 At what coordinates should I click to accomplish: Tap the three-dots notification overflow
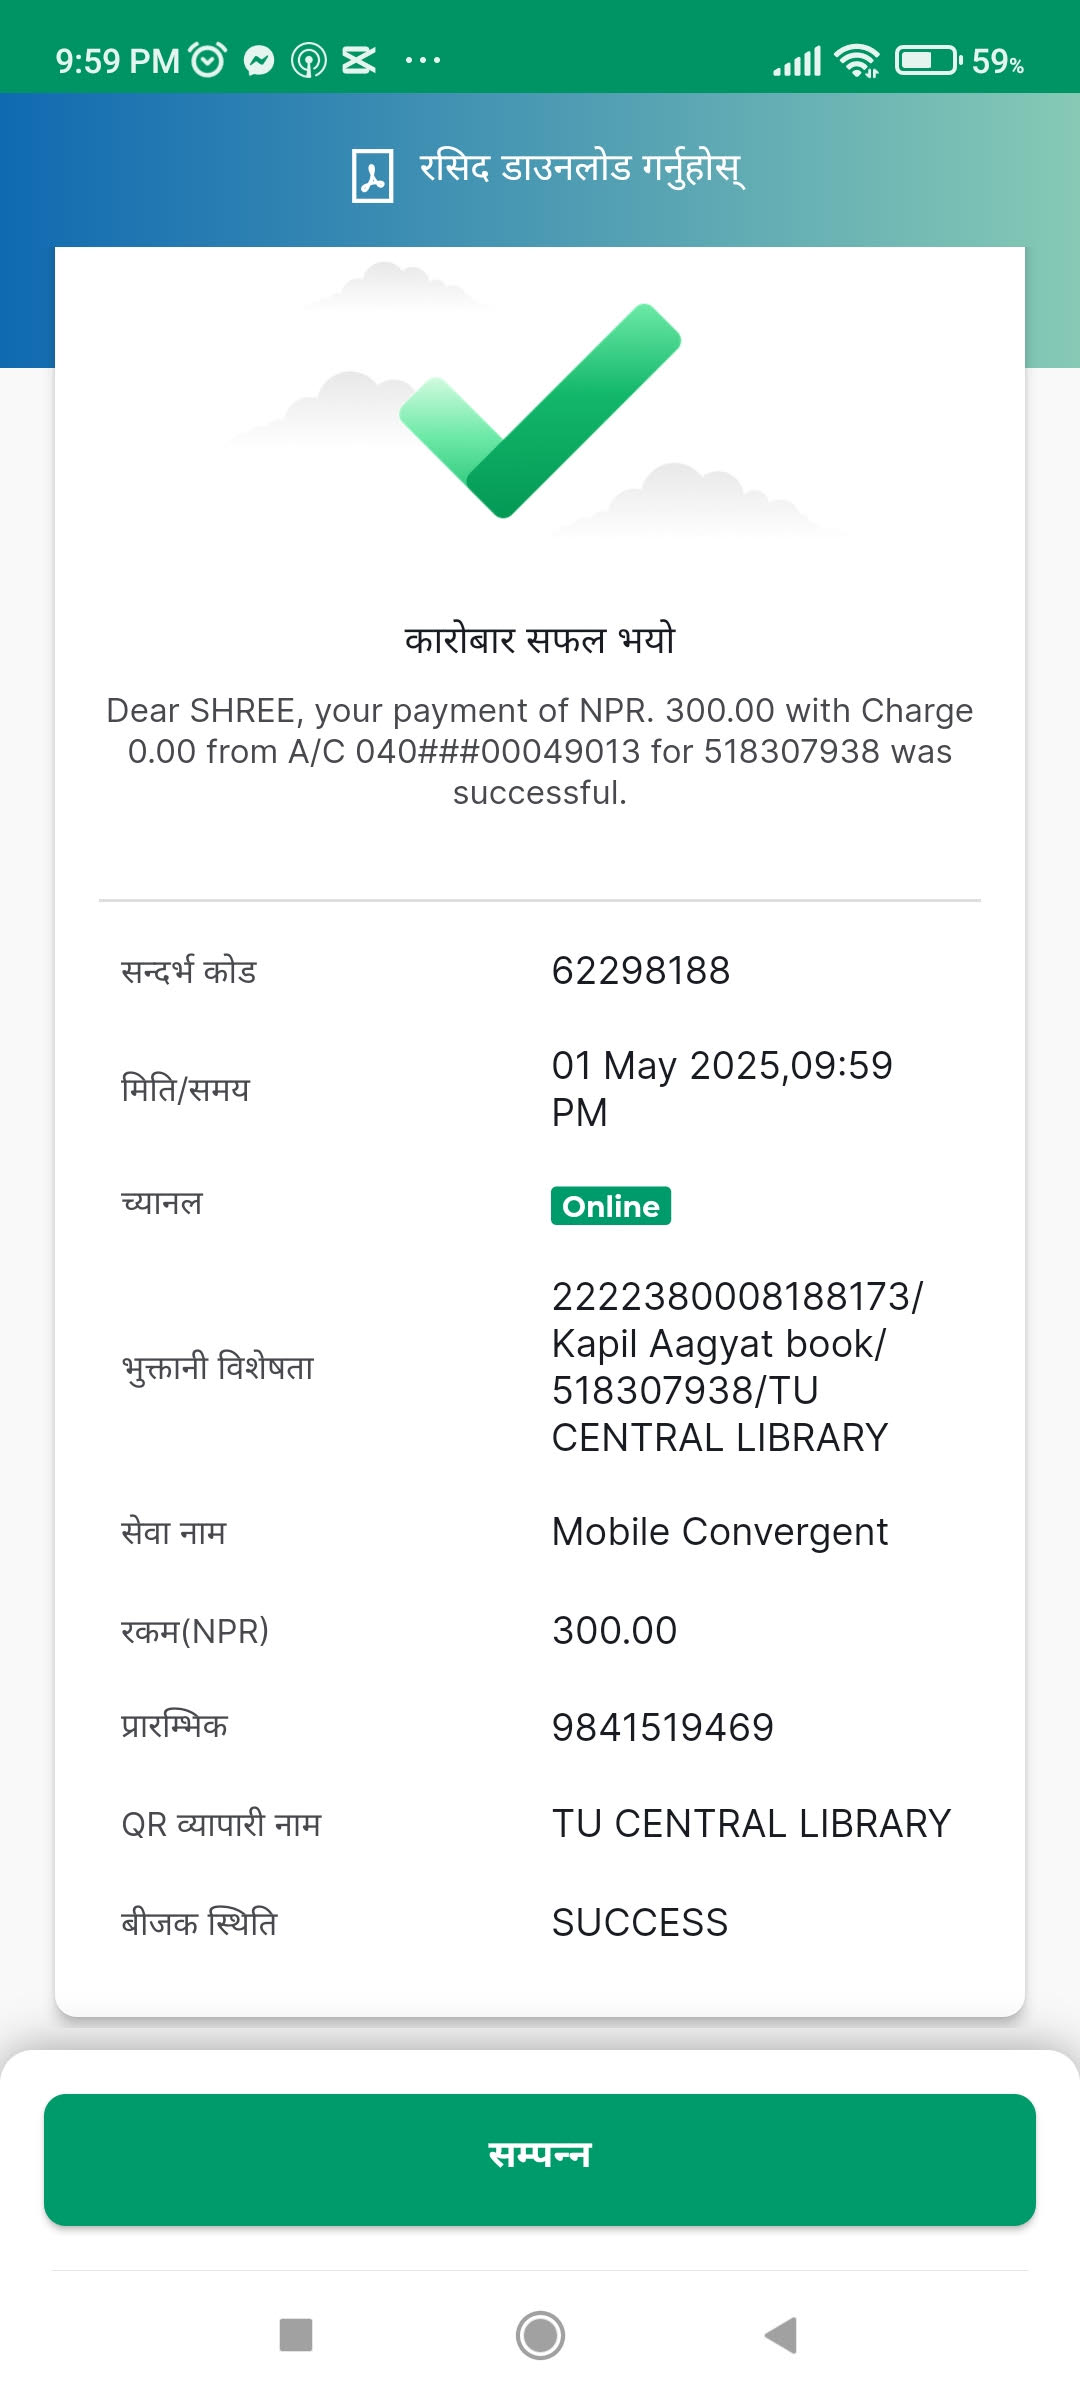click(422, 61)
